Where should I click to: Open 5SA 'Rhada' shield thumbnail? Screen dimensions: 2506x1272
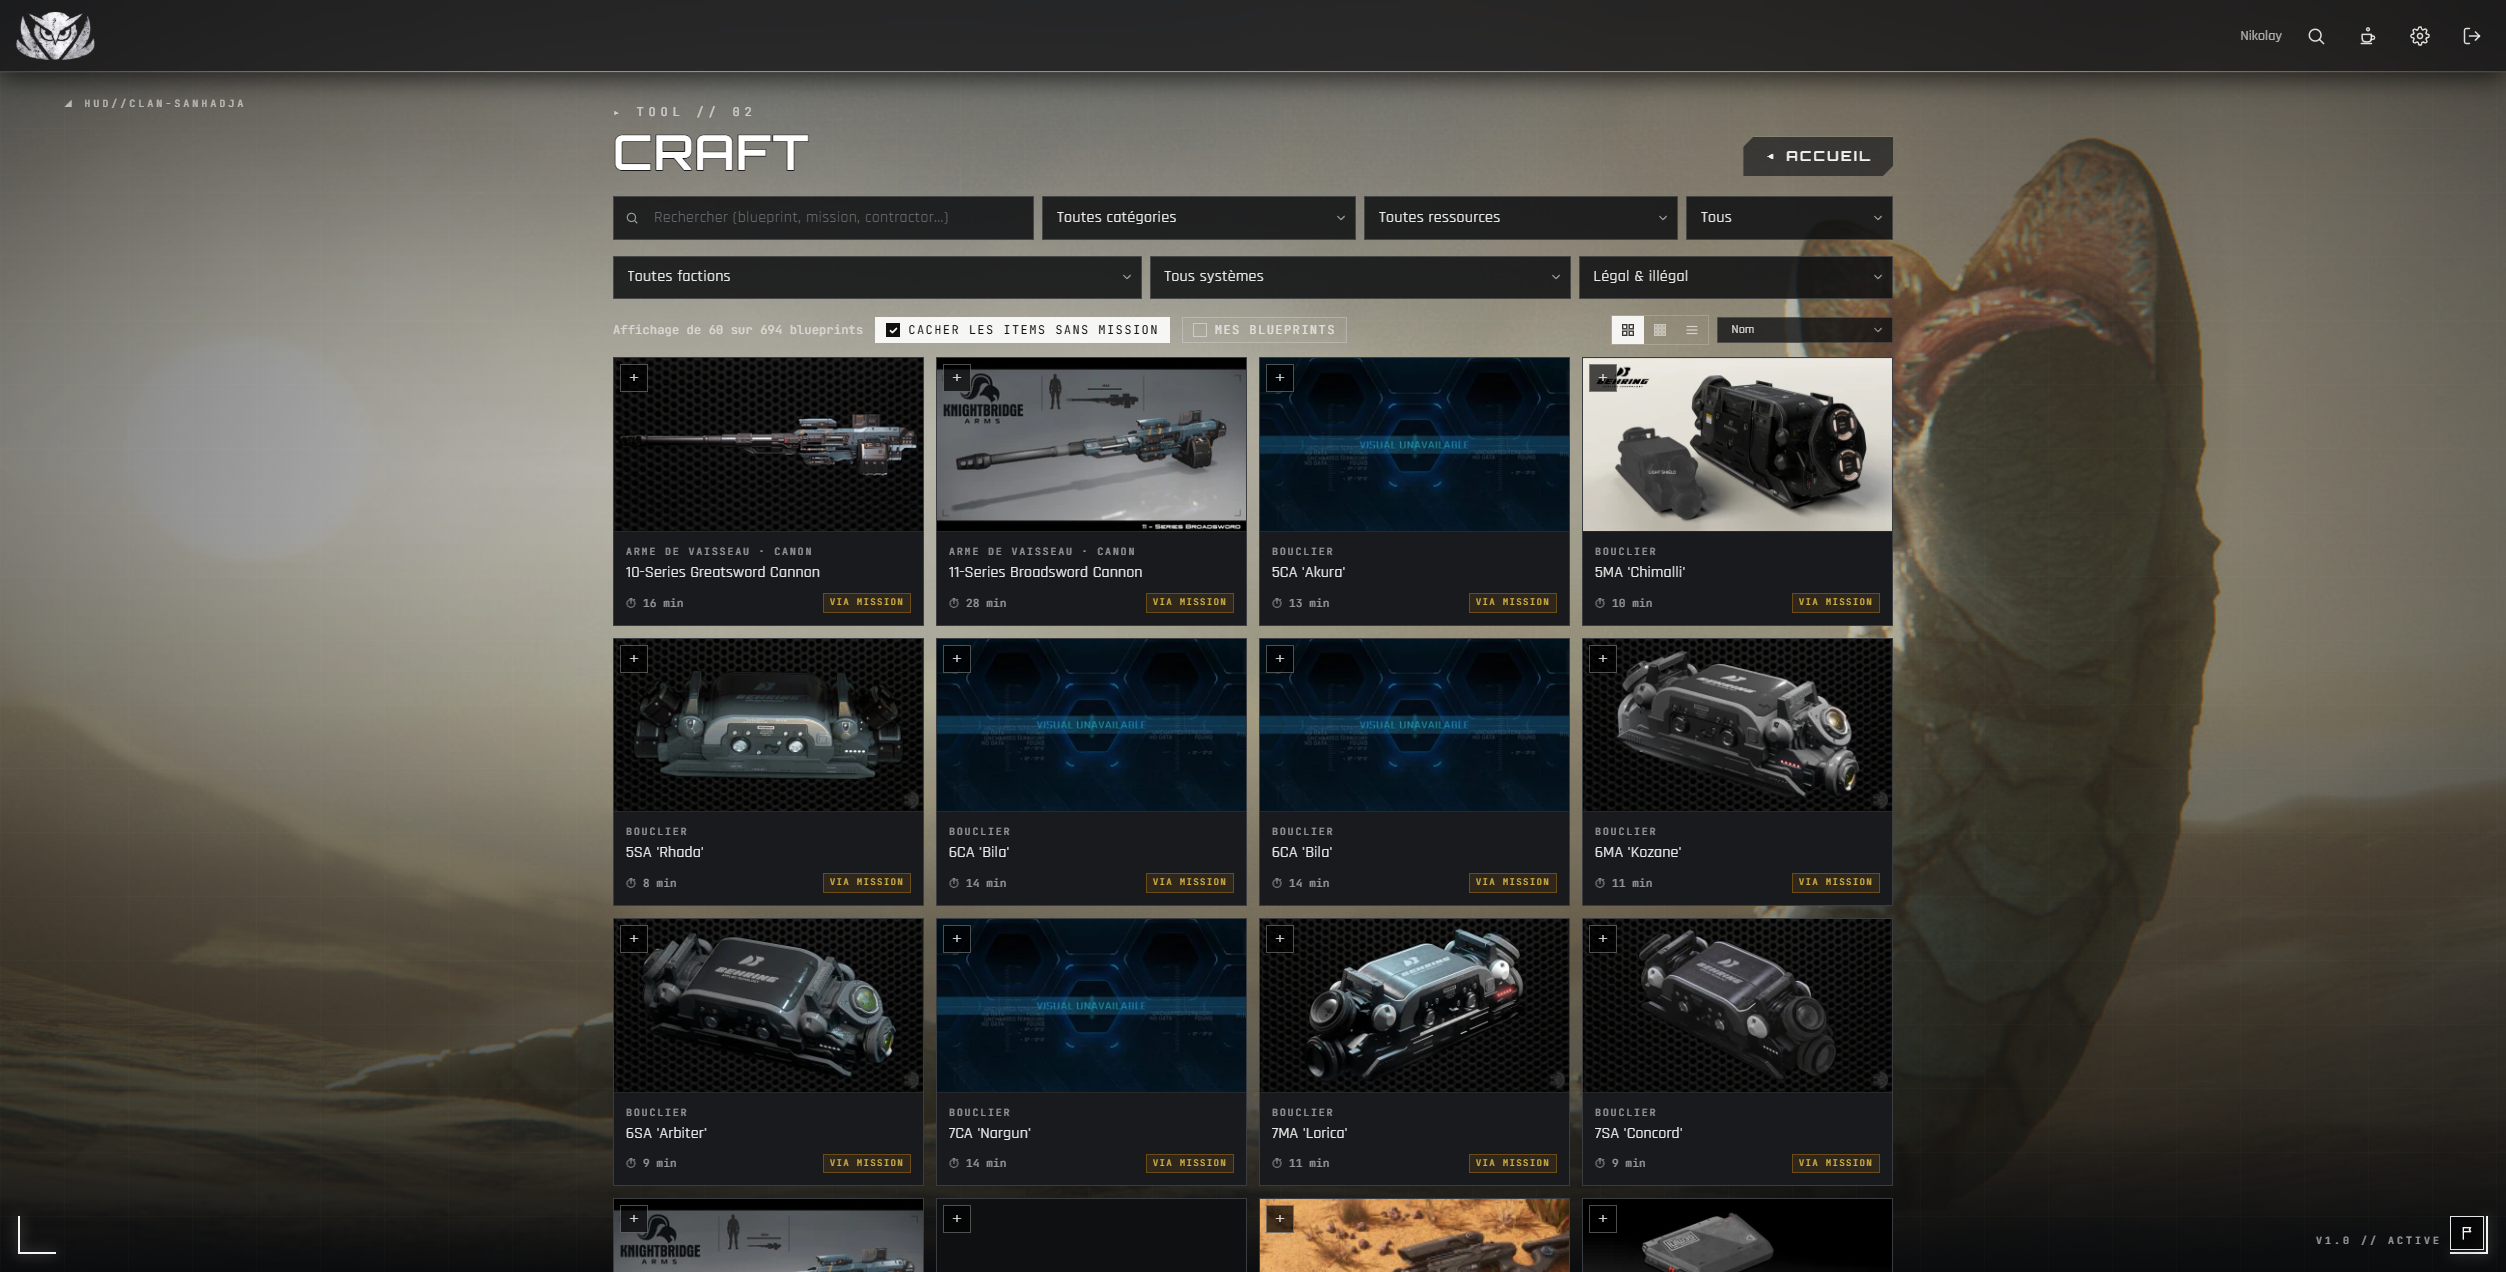(x=768, y=726)
